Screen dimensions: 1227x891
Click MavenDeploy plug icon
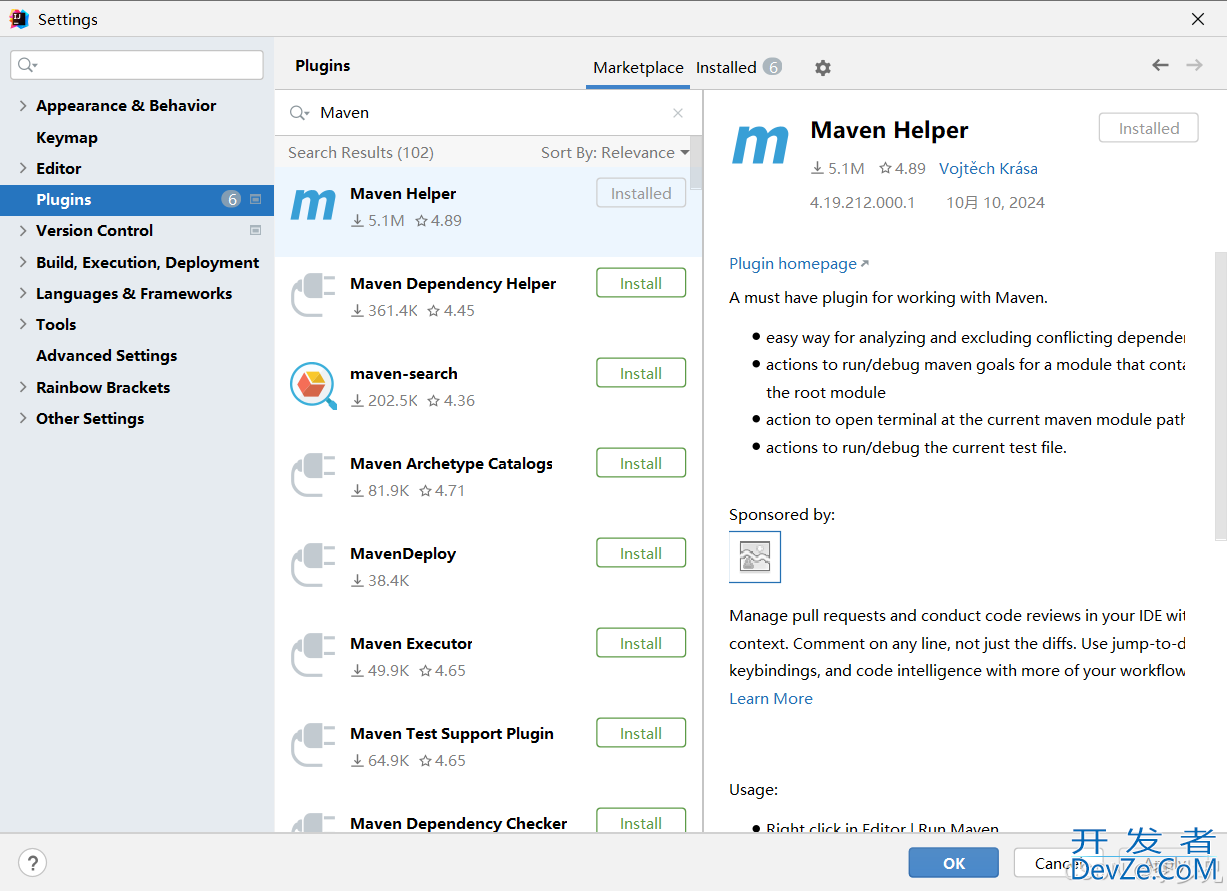(313, 567)
